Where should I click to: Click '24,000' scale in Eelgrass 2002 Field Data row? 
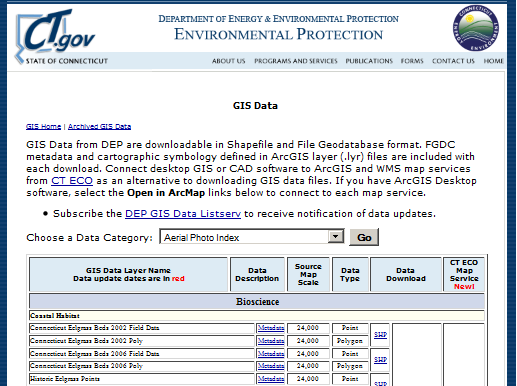coord(308,328)
